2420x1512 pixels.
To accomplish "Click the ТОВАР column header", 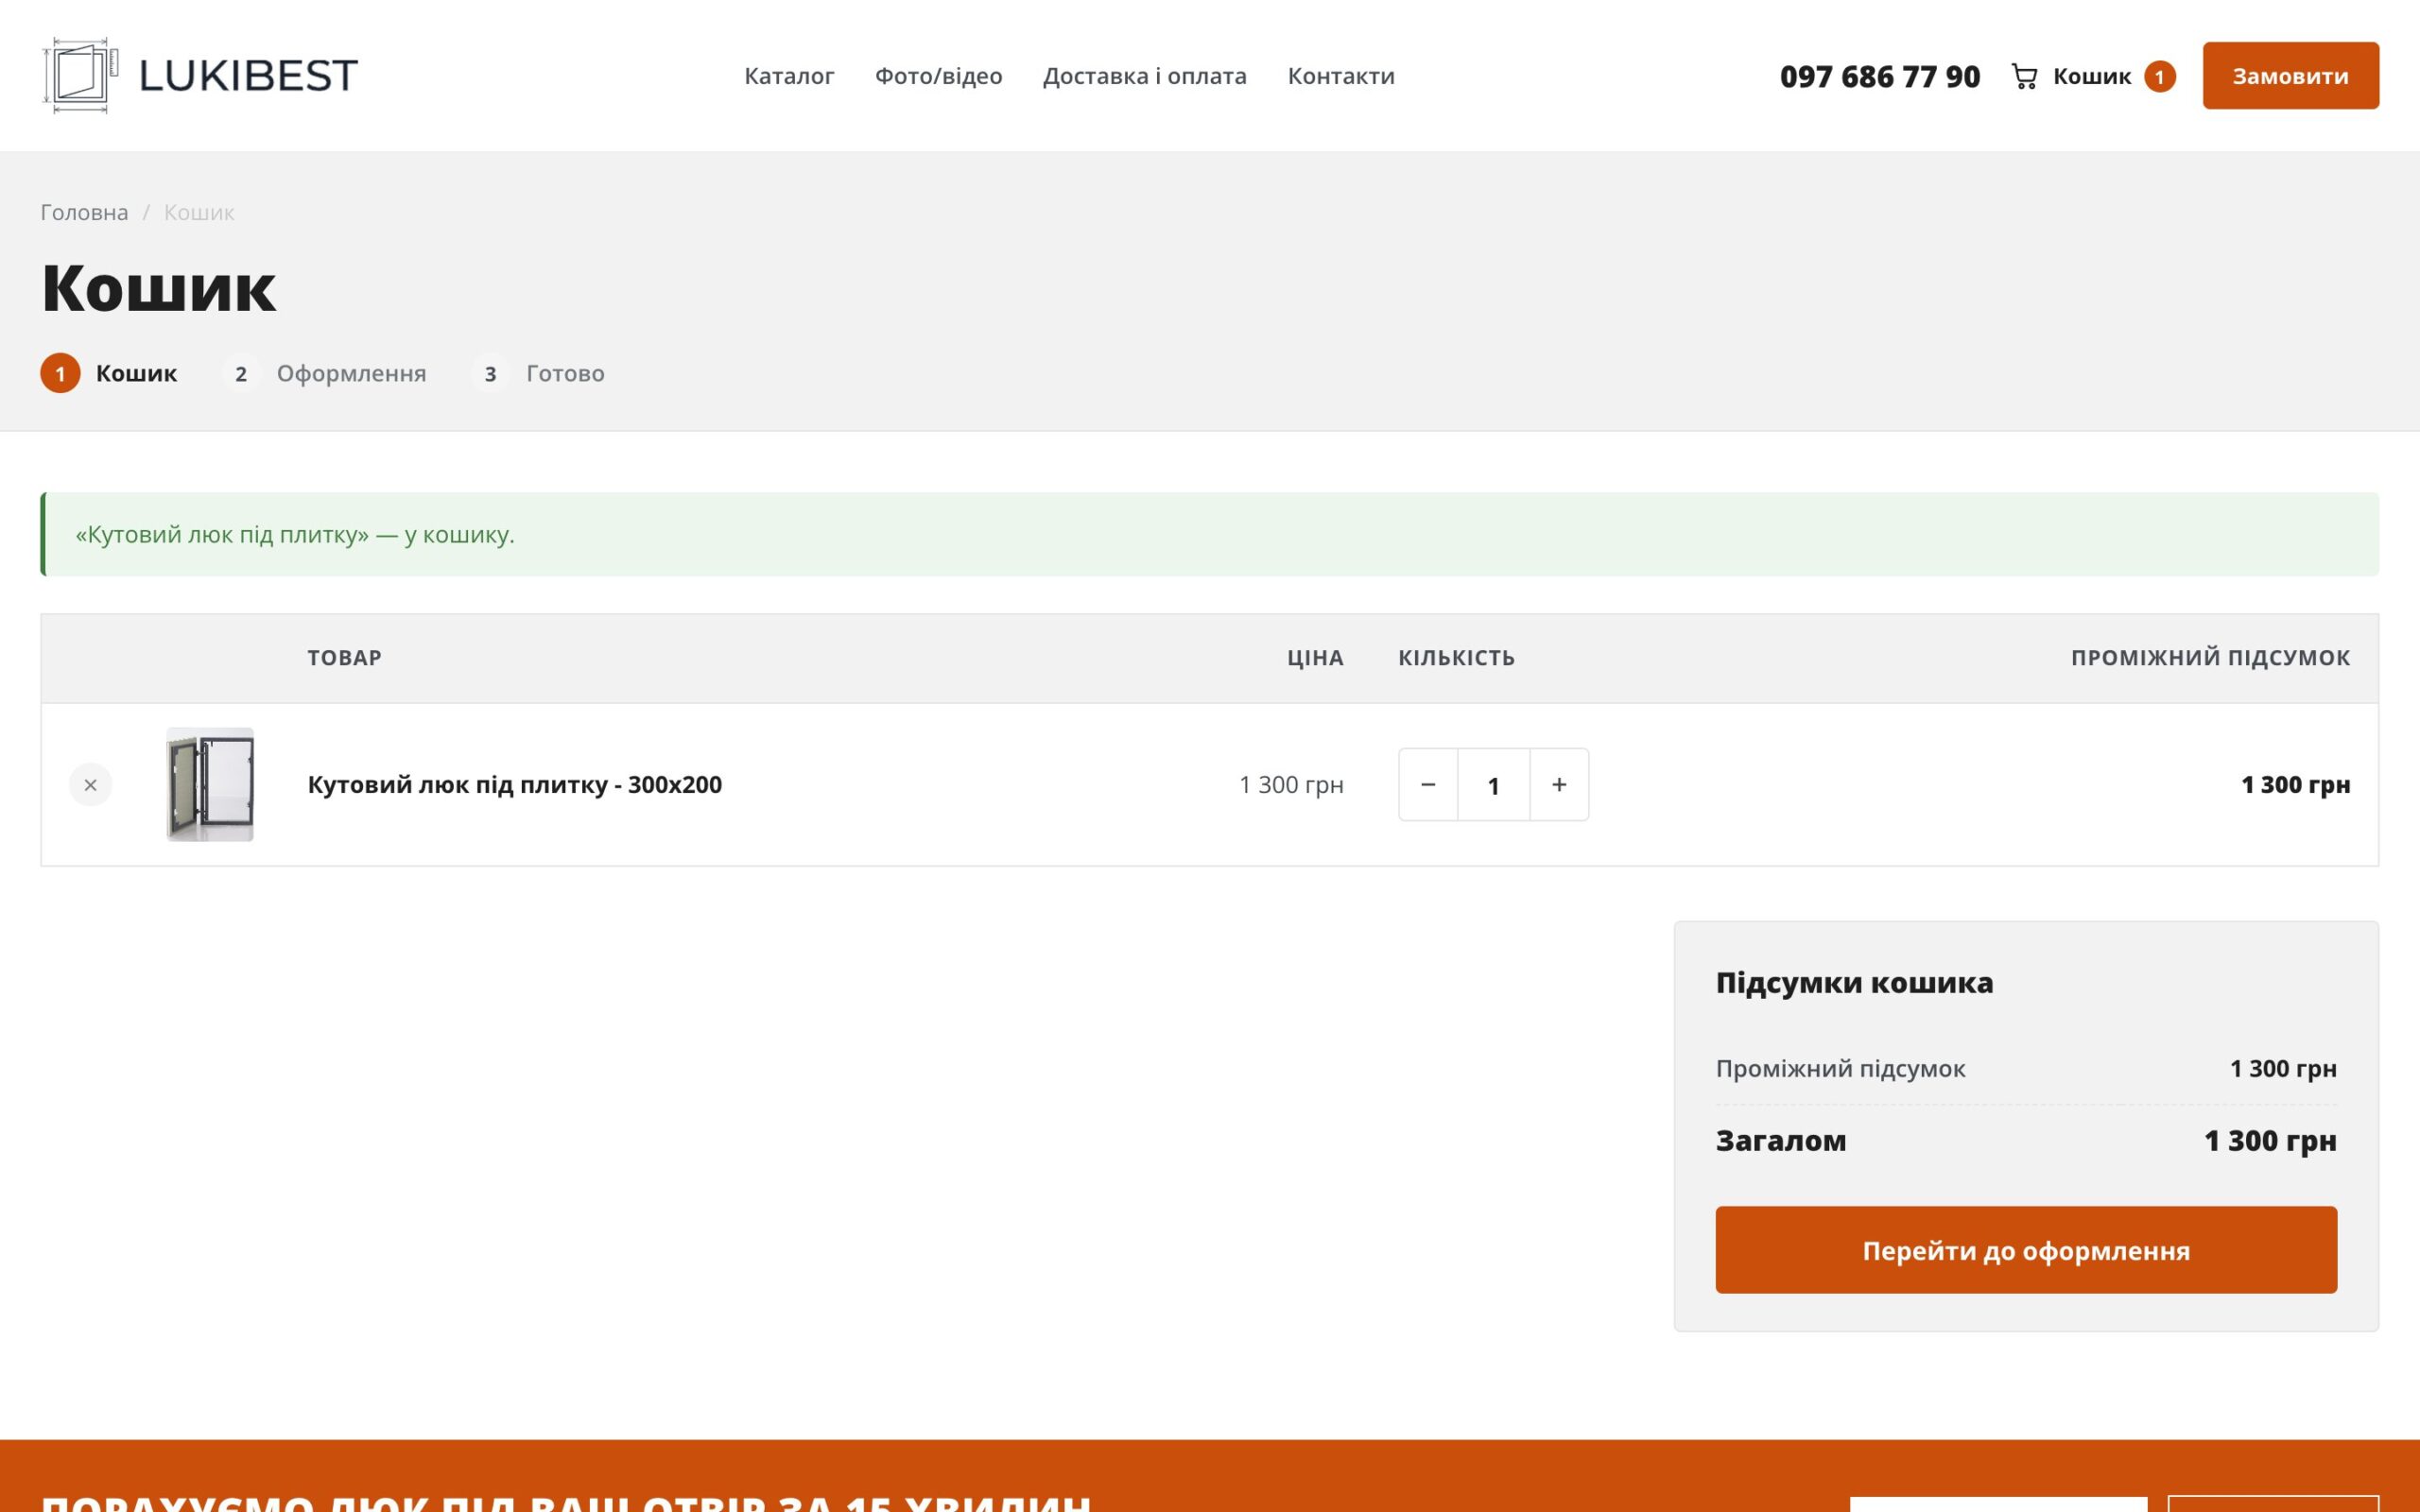I will (x=344, y=658).
